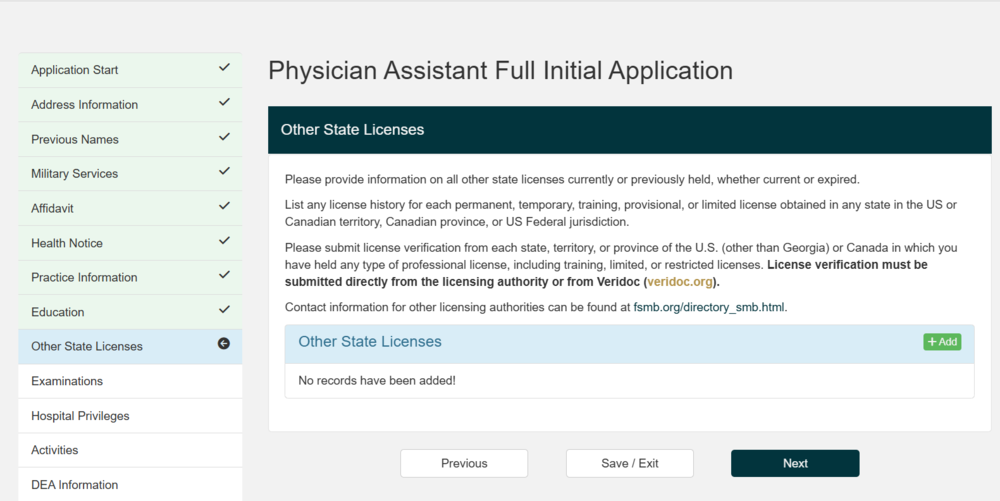
Task: Click the checkmark icon next to Address Information
Action: 224,102
